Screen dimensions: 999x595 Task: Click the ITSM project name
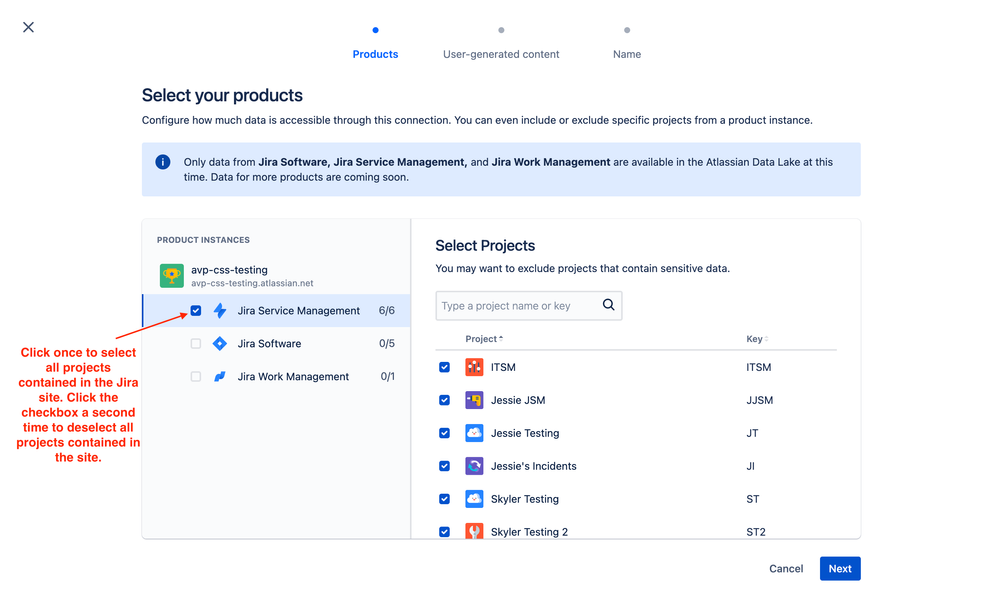[x=503, y=367]
